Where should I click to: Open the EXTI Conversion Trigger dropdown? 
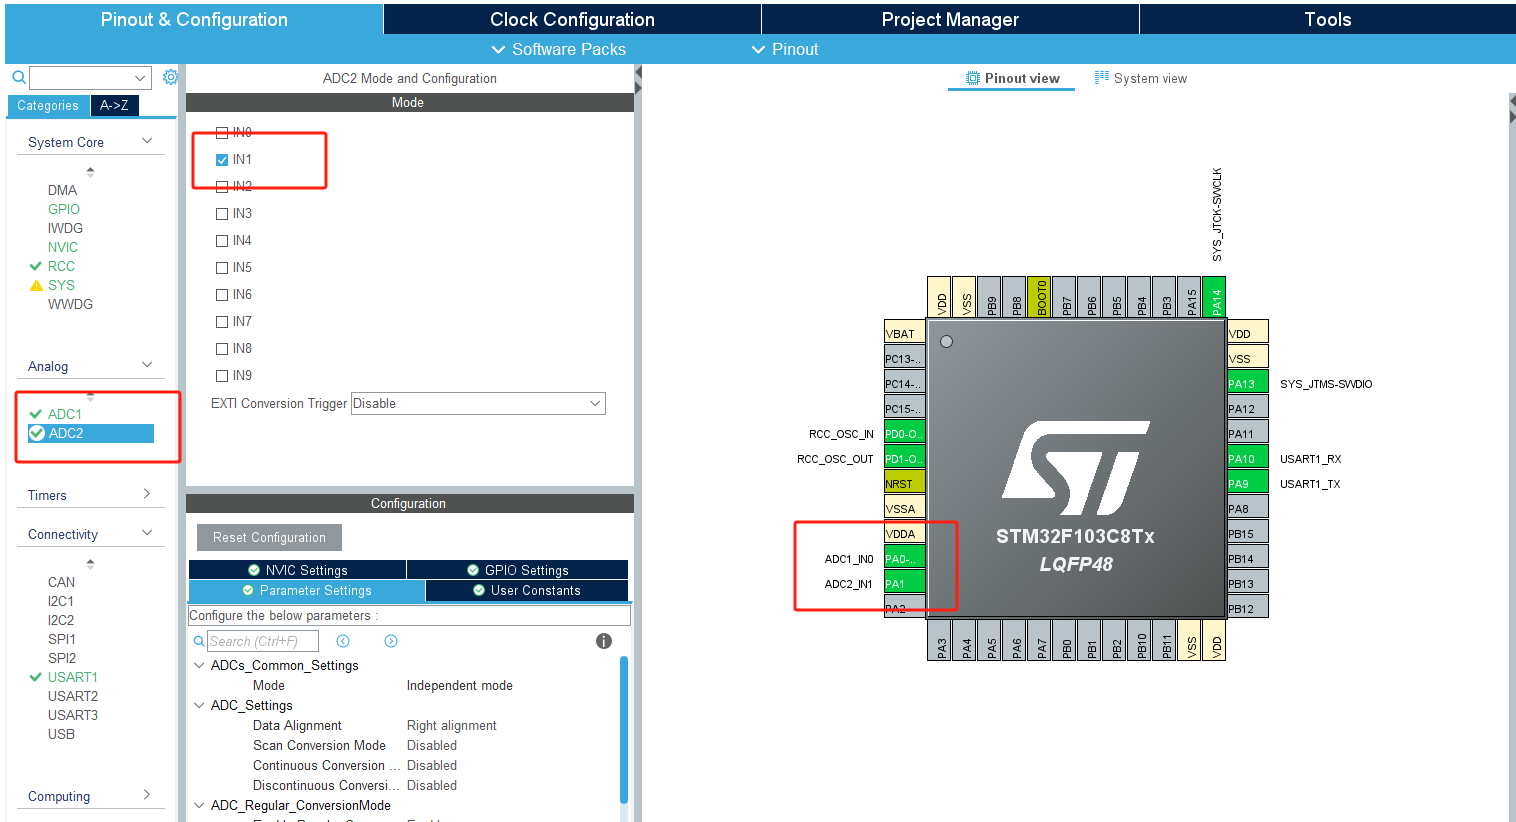[478, 403]
